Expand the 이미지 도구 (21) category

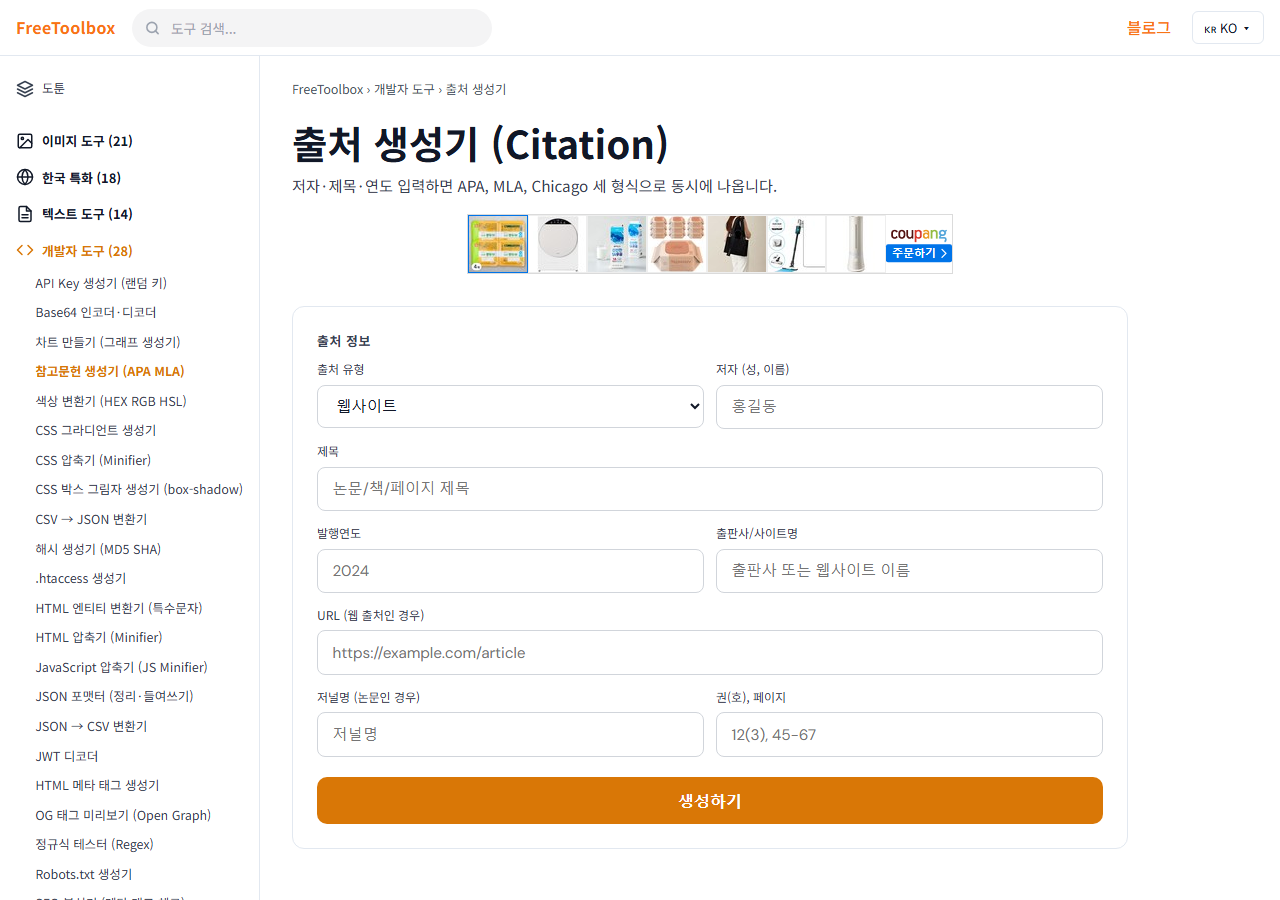point(87,141)
